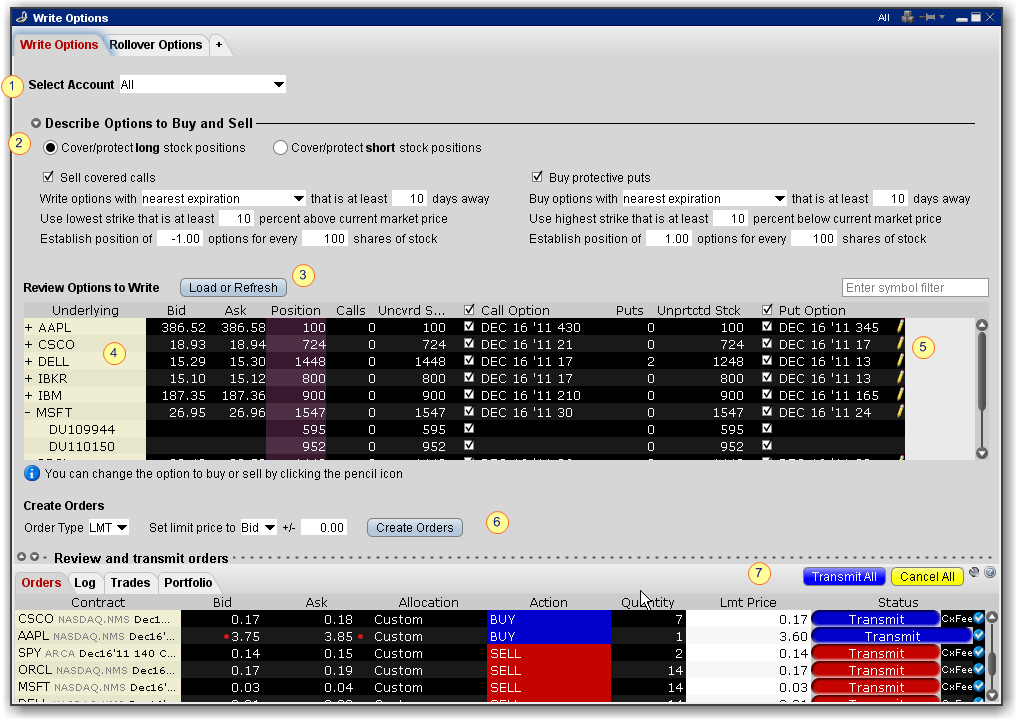Uncheck the Sell covered calls checkbox
This screenshot has width=1016, height=719.
[x=50, y=177]
